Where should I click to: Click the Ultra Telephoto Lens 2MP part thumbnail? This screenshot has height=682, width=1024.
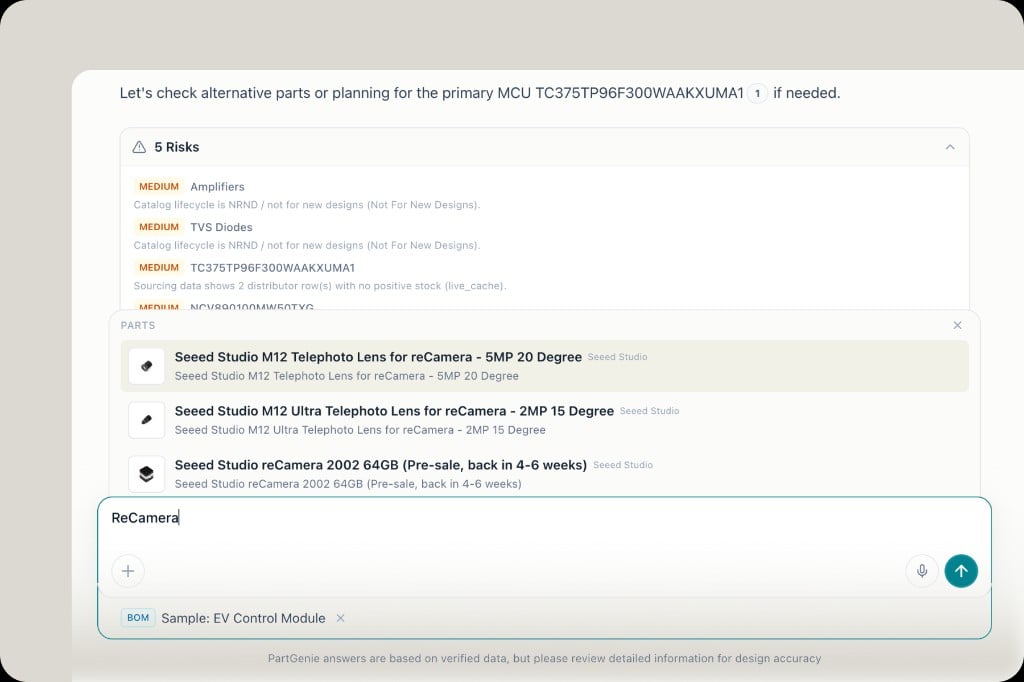click(x=146, y=420)
